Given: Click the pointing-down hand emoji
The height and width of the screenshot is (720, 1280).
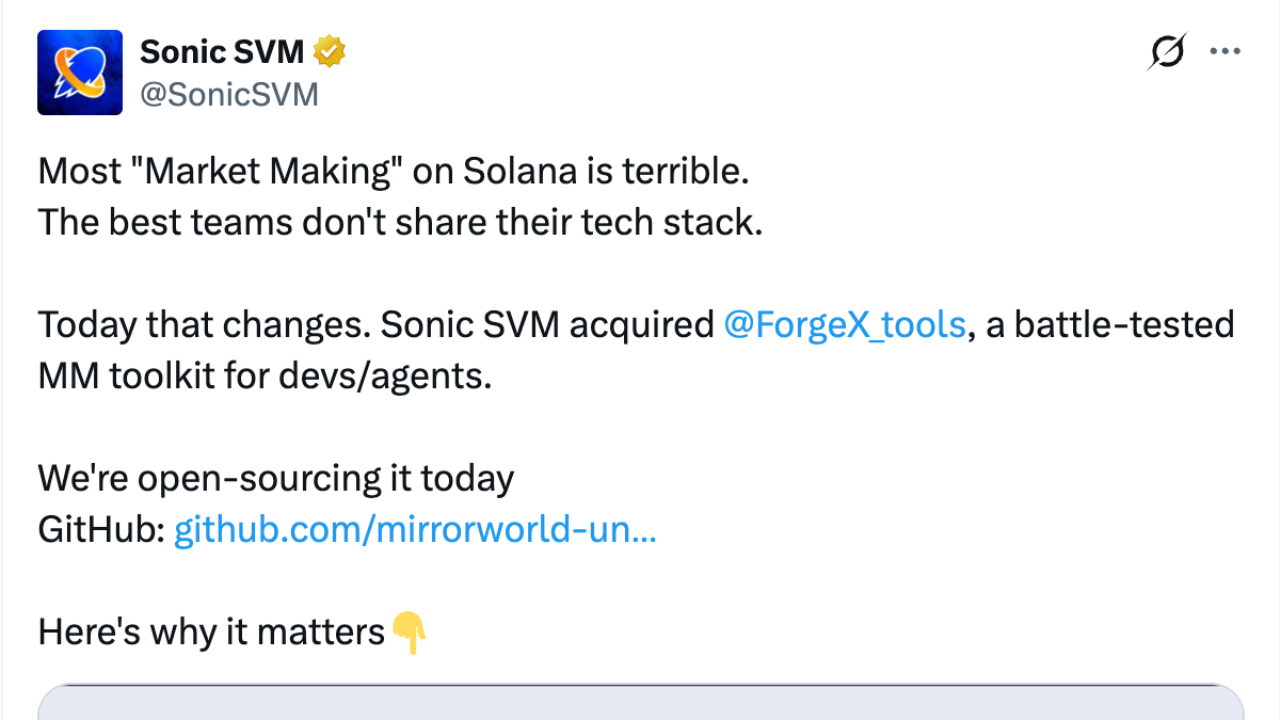Looking at the screenshot, I should click(409, 633).
